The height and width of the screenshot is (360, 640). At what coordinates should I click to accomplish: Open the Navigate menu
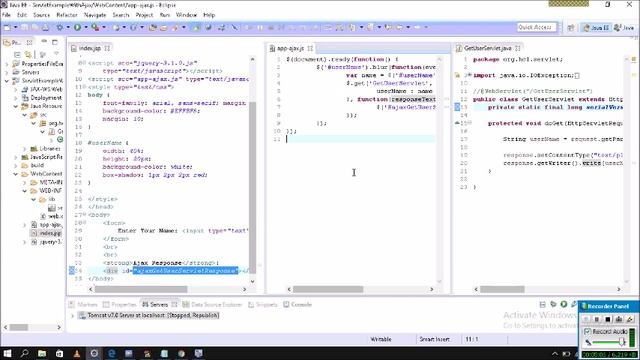(x=95, y=15)
